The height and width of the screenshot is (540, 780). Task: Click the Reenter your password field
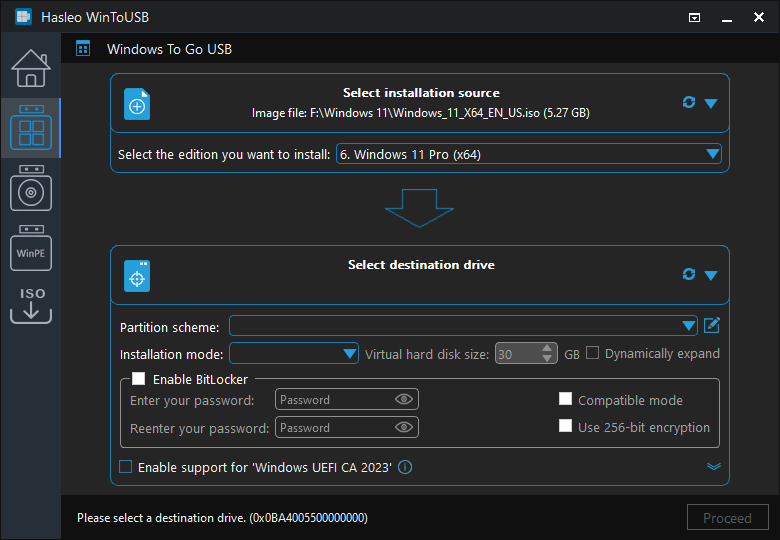point(347,427)
